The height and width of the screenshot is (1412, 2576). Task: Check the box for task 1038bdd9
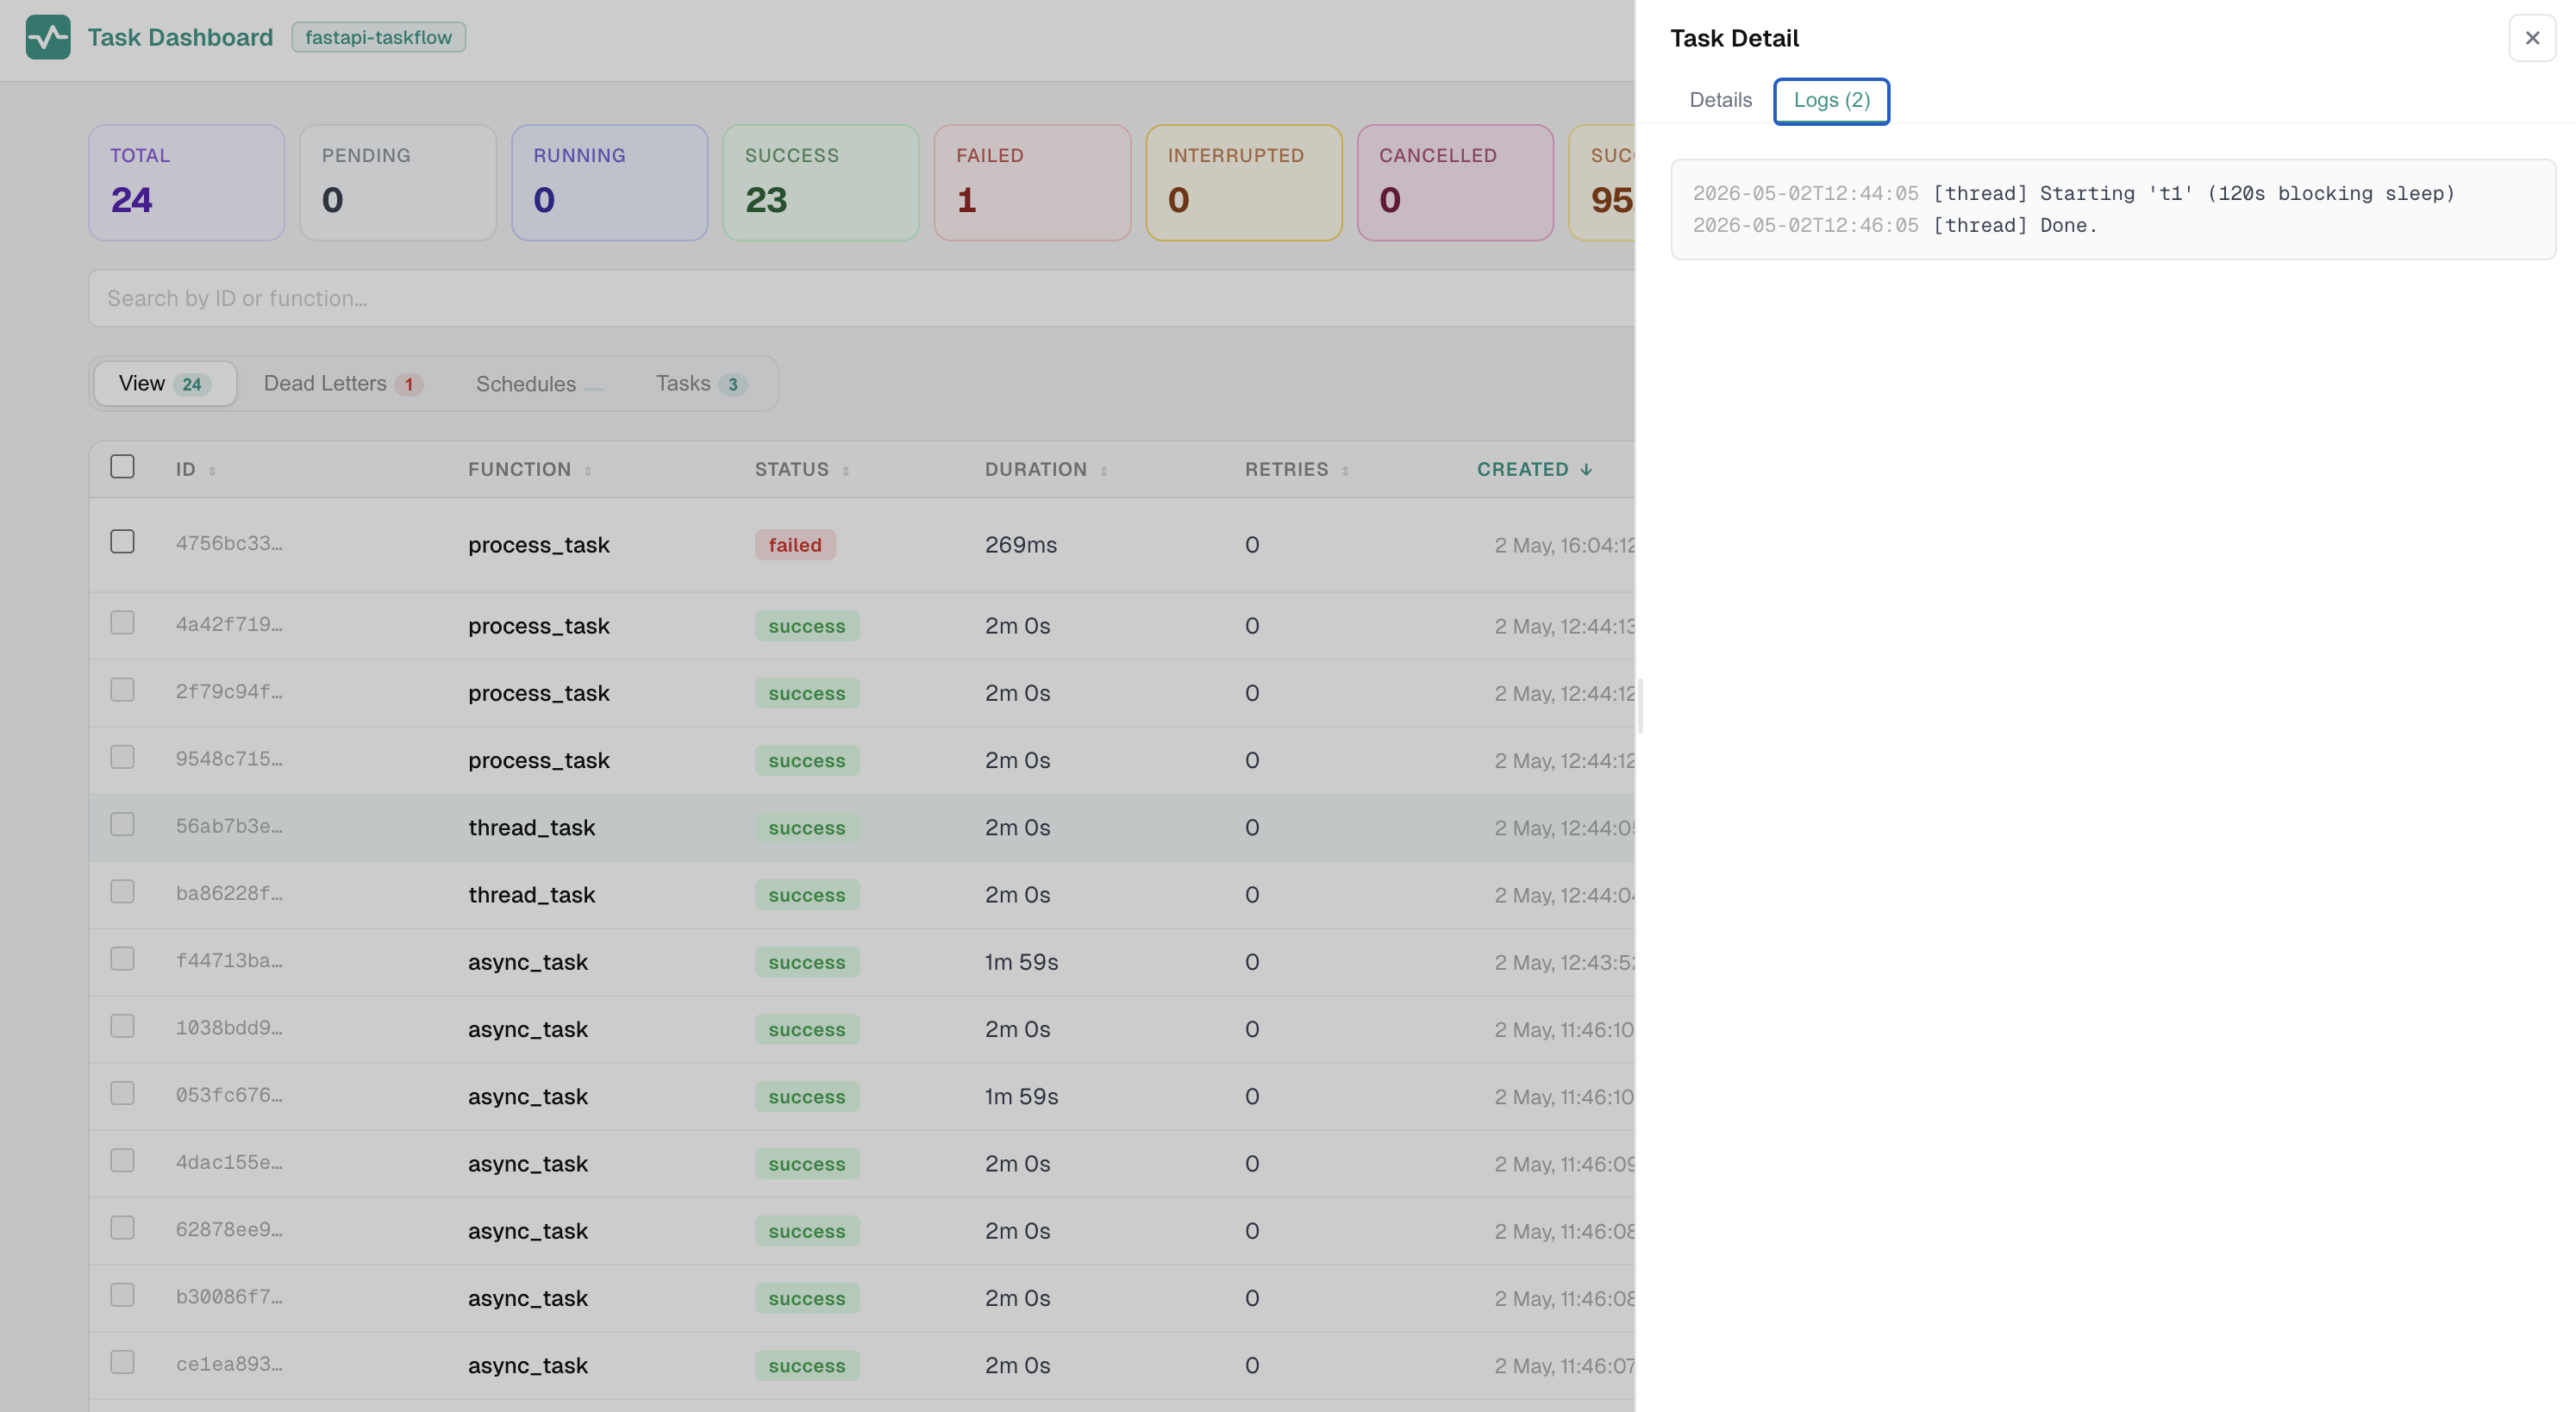tap(122, 1026)
